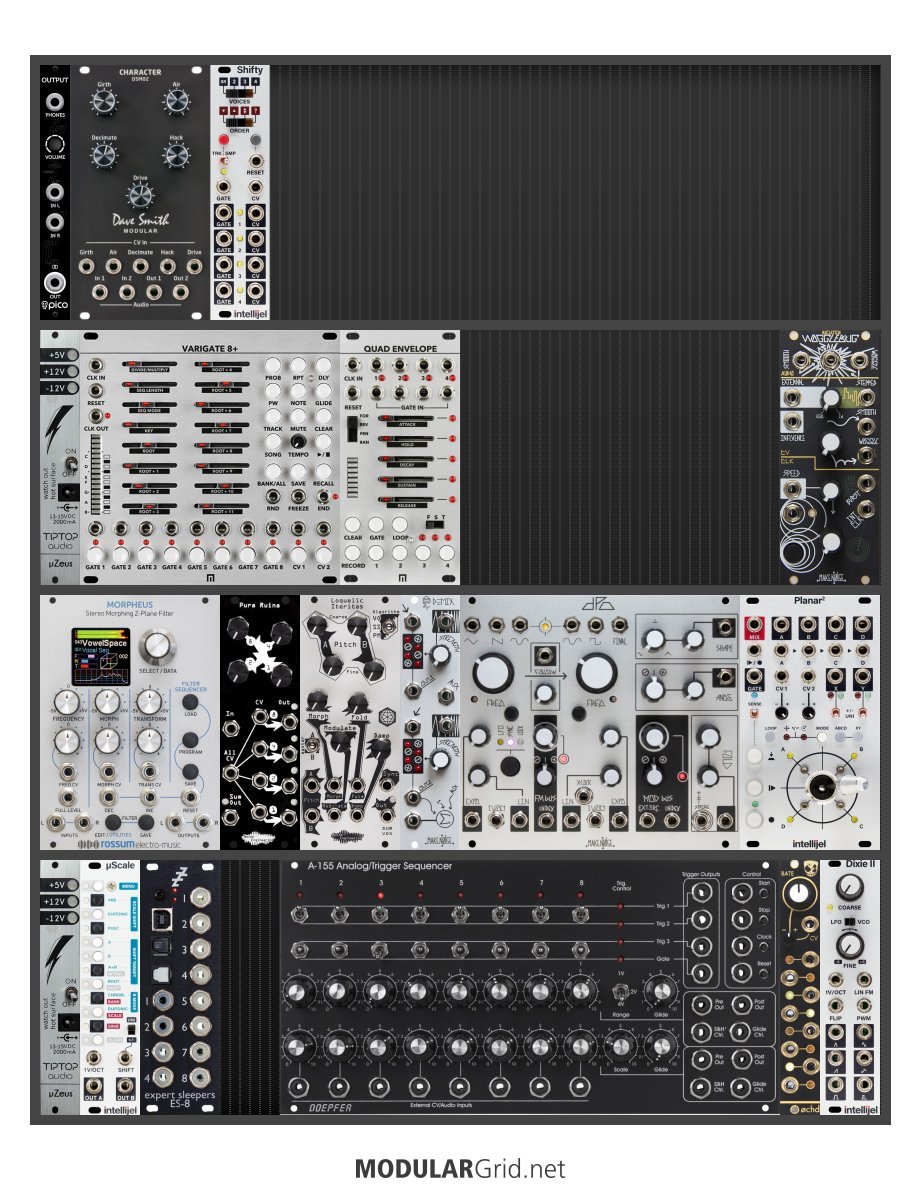
Task: Click the Coarse knob on the Dixie II
Action: (850, 886)
